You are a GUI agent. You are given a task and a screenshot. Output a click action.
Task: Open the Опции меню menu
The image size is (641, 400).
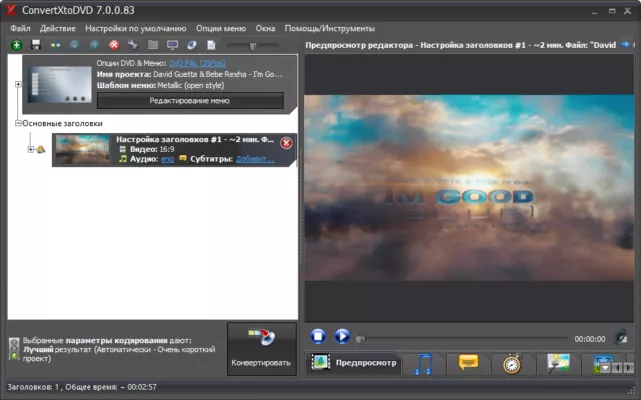221,29
